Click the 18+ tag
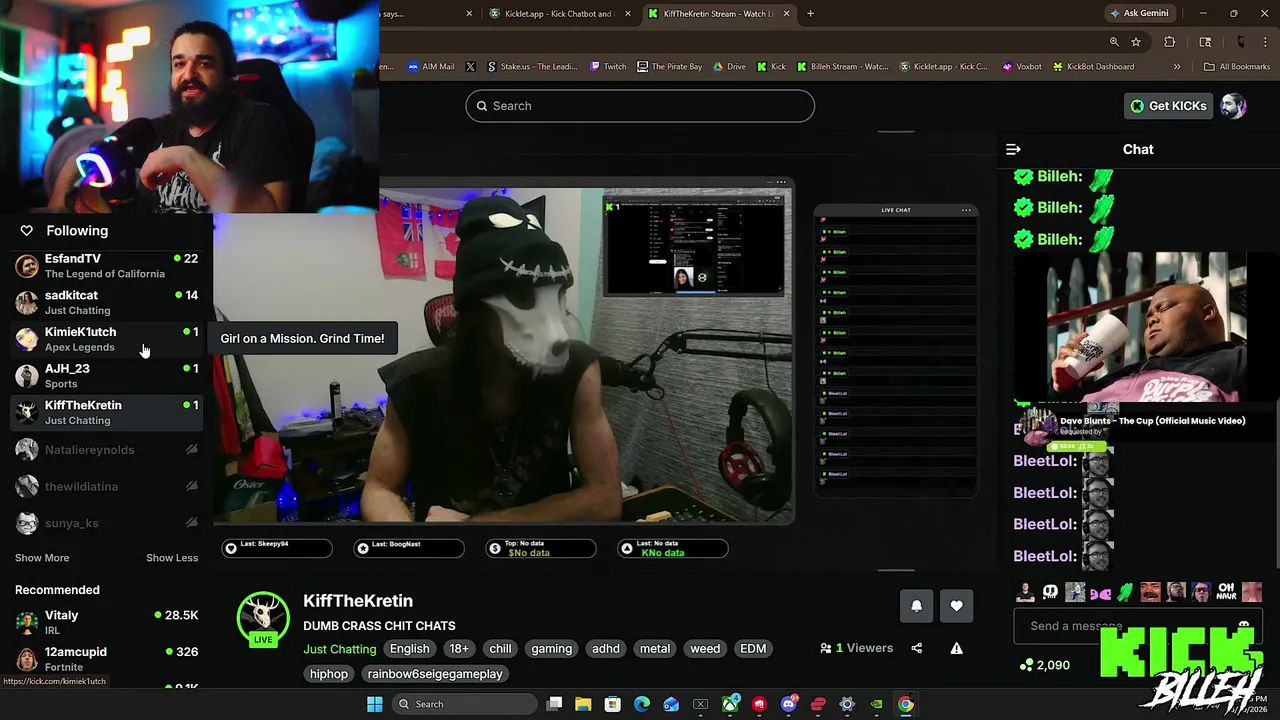Screen dimensions: 1280x720 [459, 649]
